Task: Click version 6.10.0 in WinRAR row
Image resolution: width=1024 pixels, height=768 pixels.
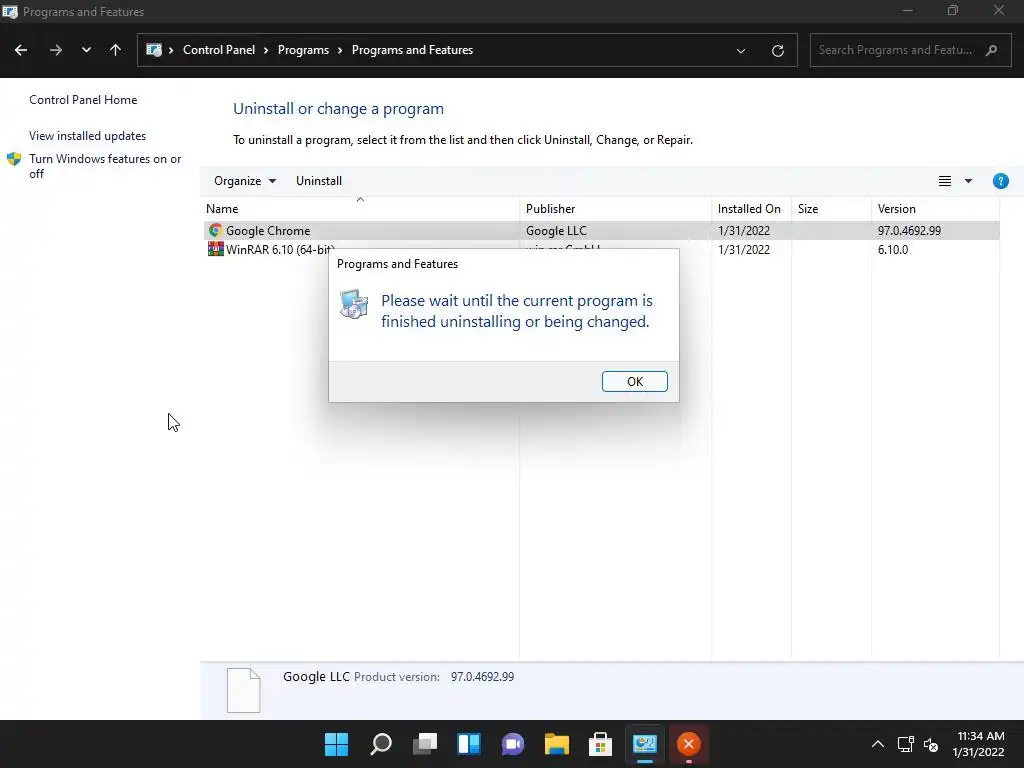Action: (893, 249)
